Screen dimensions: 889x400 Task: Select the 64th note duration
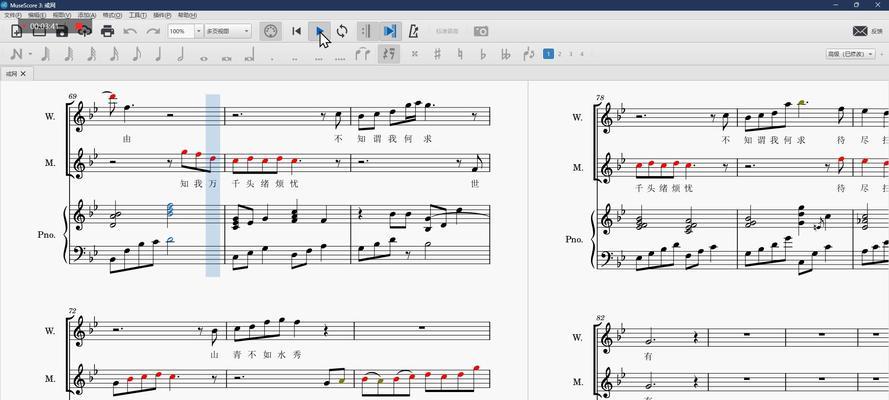pos(69,54)
